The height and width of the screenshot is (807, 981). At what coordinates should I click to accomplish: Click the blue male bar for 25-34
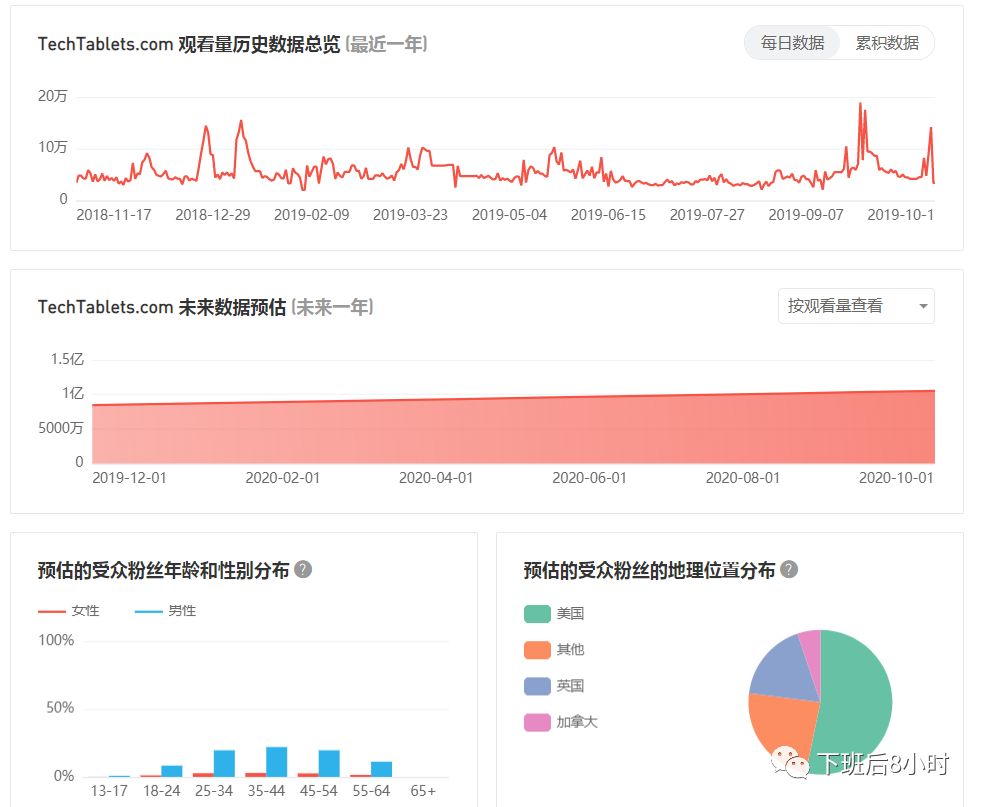click(224, 763)
